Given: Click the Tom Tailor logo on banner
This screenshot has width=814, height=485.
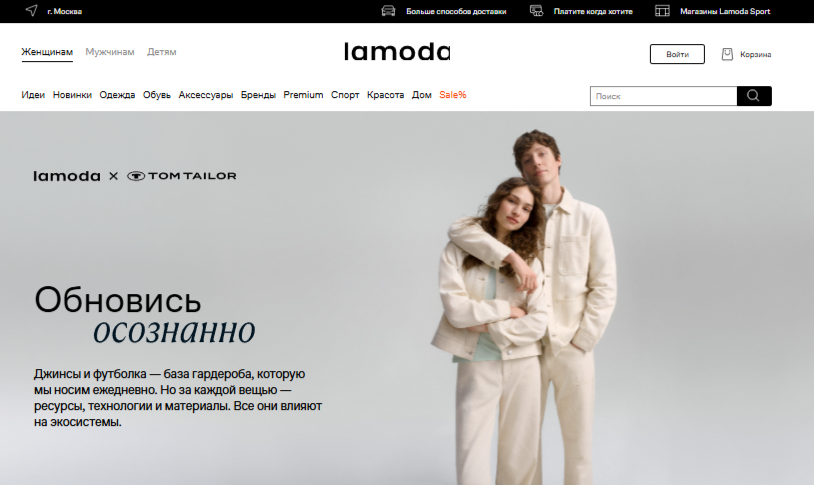Looking at the screenshot, I should [182, 176].
